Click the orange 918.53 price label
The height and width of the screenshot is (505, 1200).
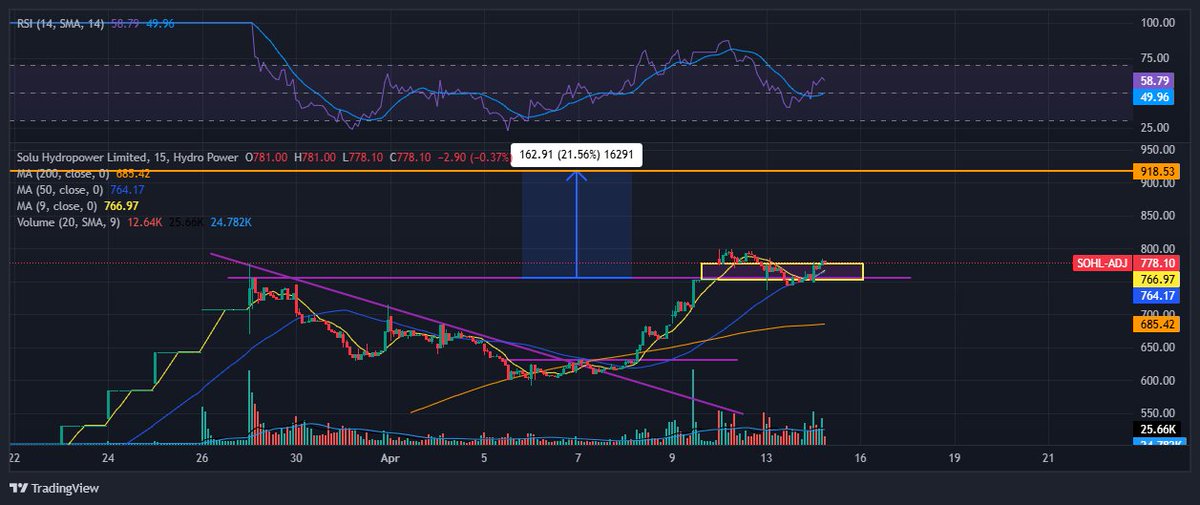(1155, 172)
